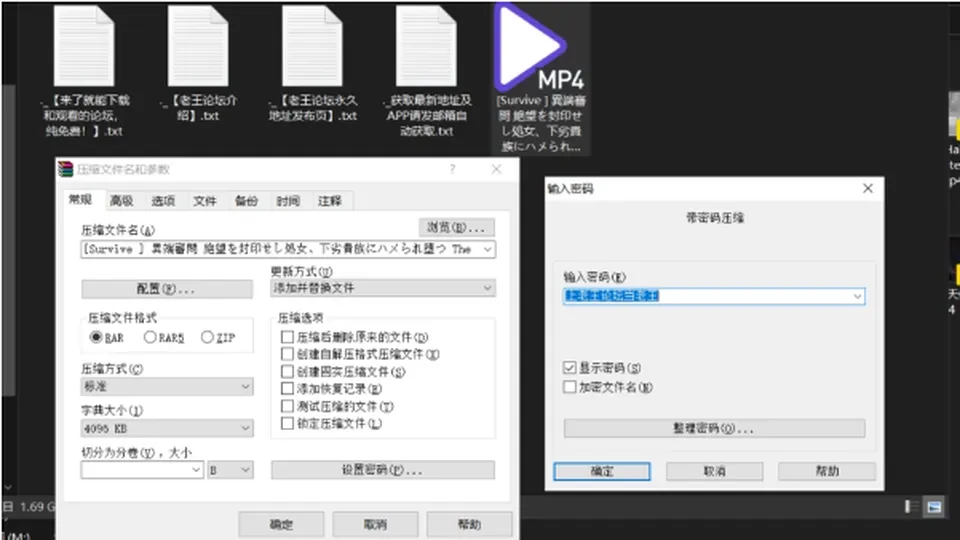Screen dimensions: 960x540
Task: Select RAR archive format
Action: [x=107, y=337]
